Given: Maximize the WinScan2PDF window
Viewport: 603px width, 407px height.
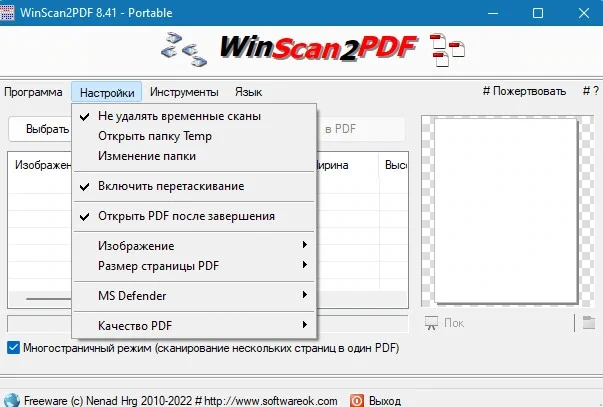Looking at the screenshot, I should (538, 13).
